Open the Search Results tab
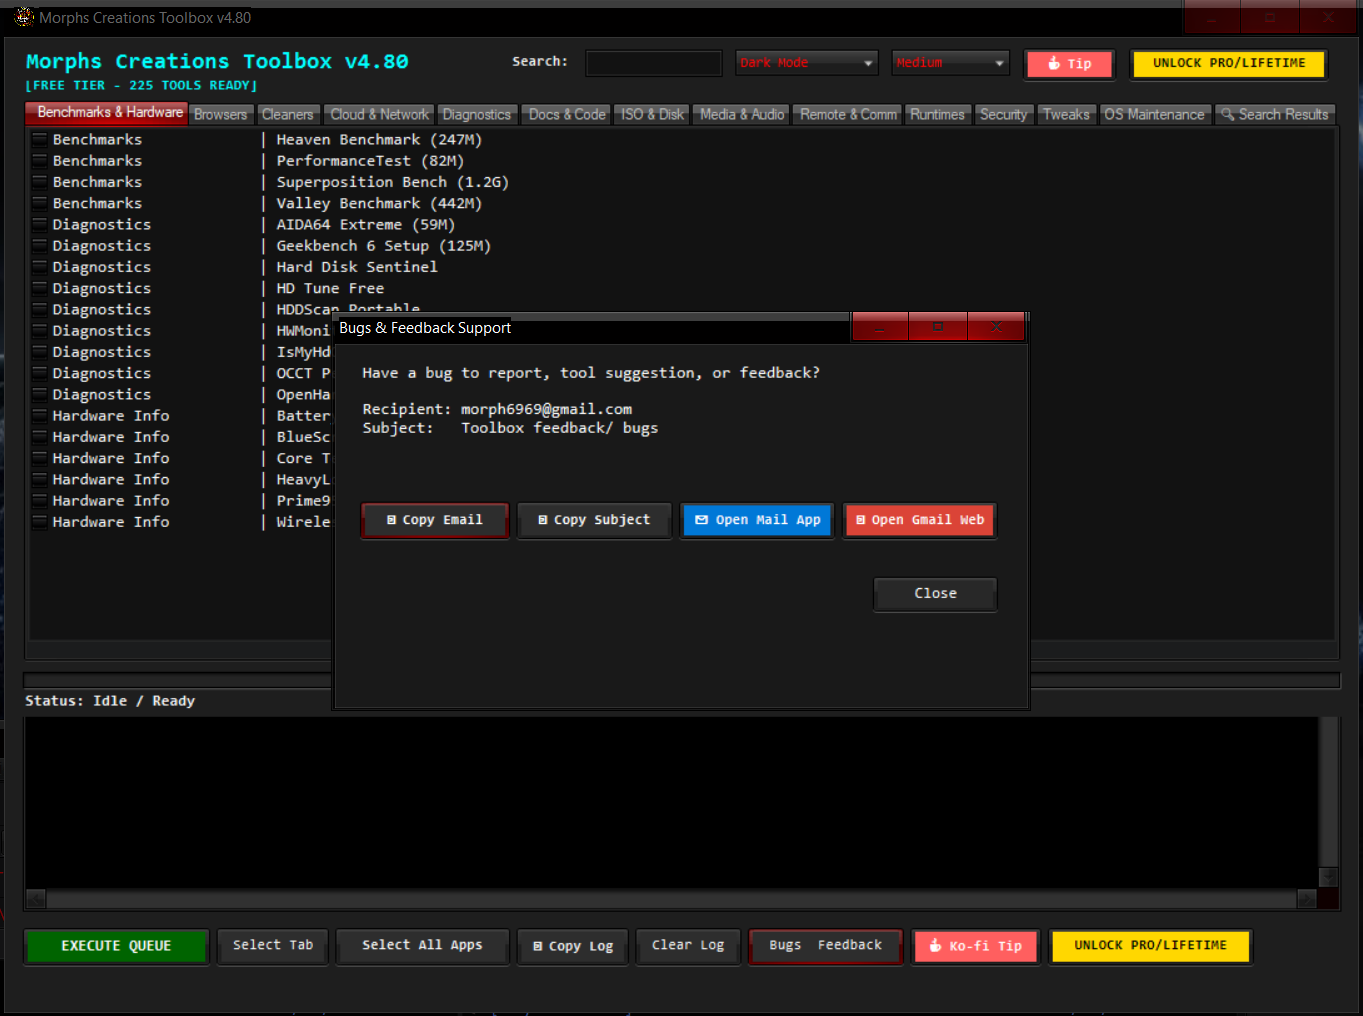 [1275, 115]
